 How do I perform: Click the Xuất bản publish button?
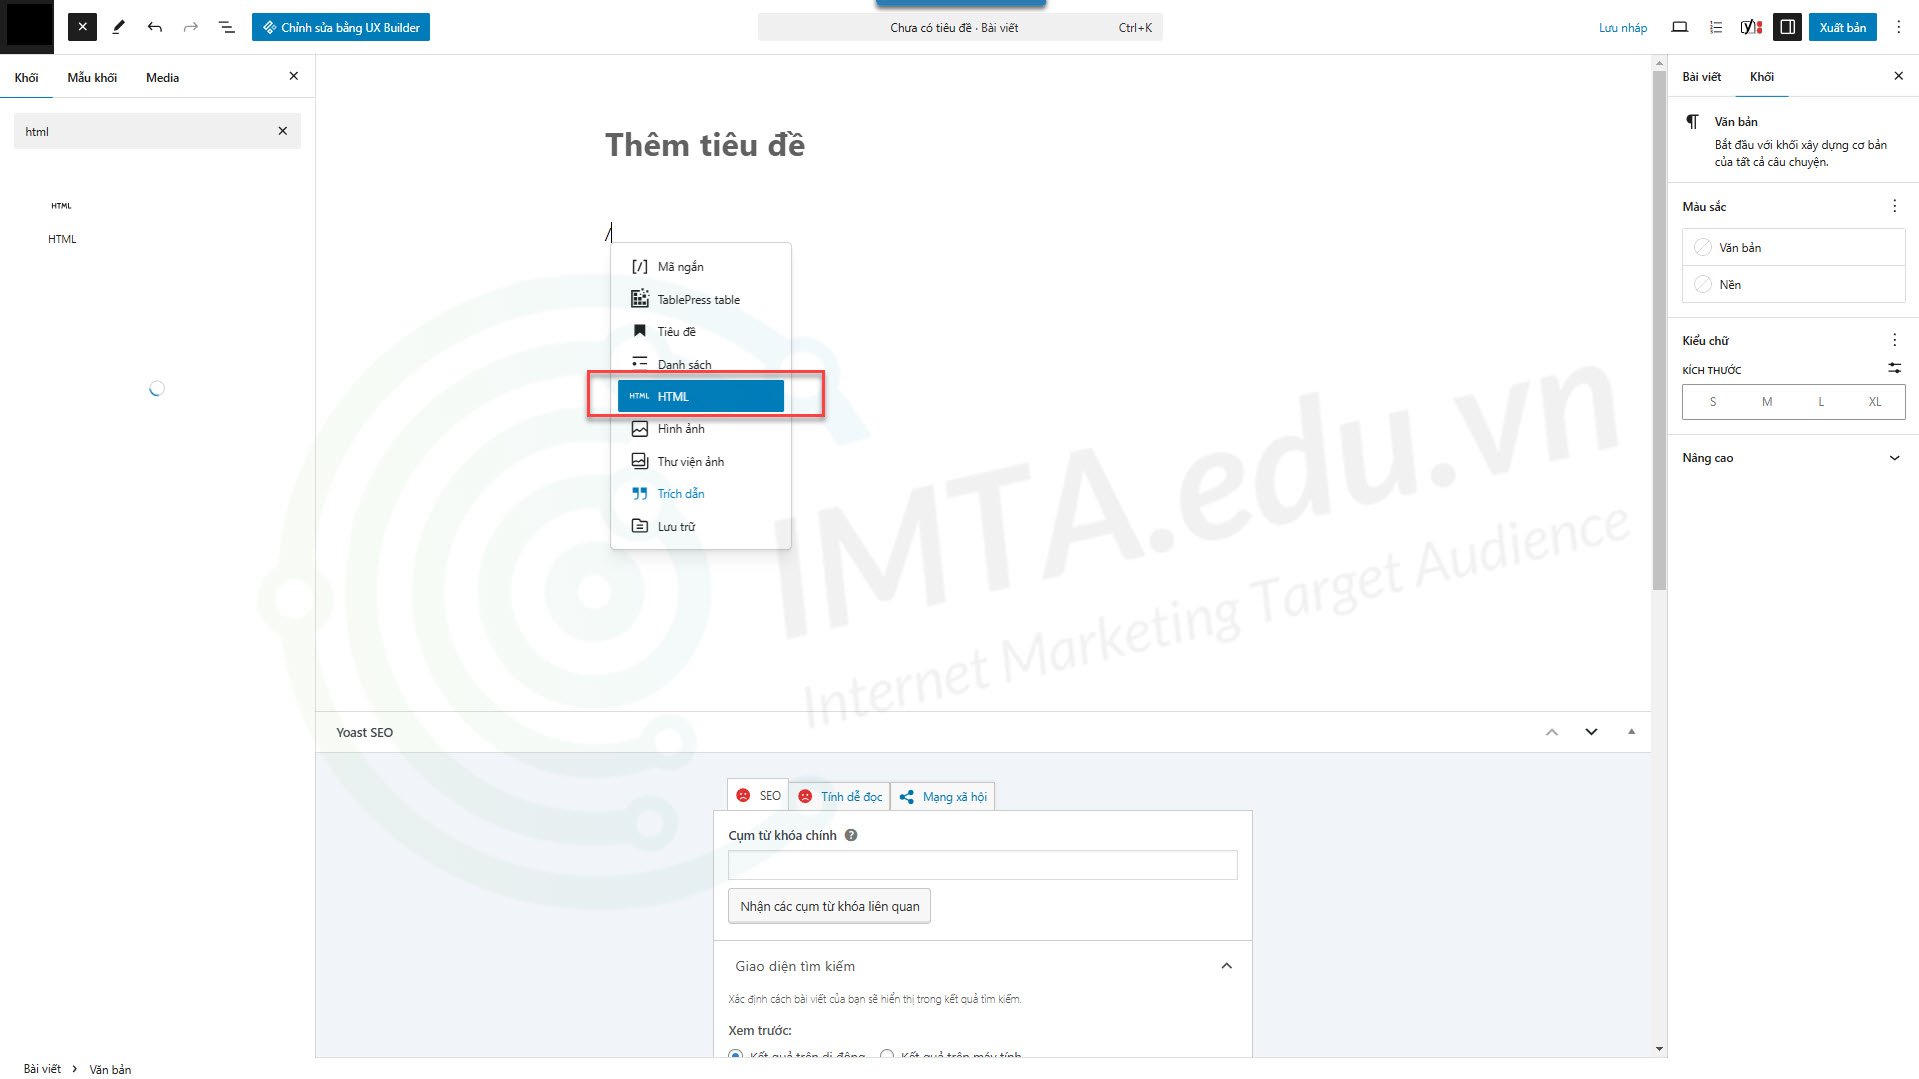[x=1842, y=27]
